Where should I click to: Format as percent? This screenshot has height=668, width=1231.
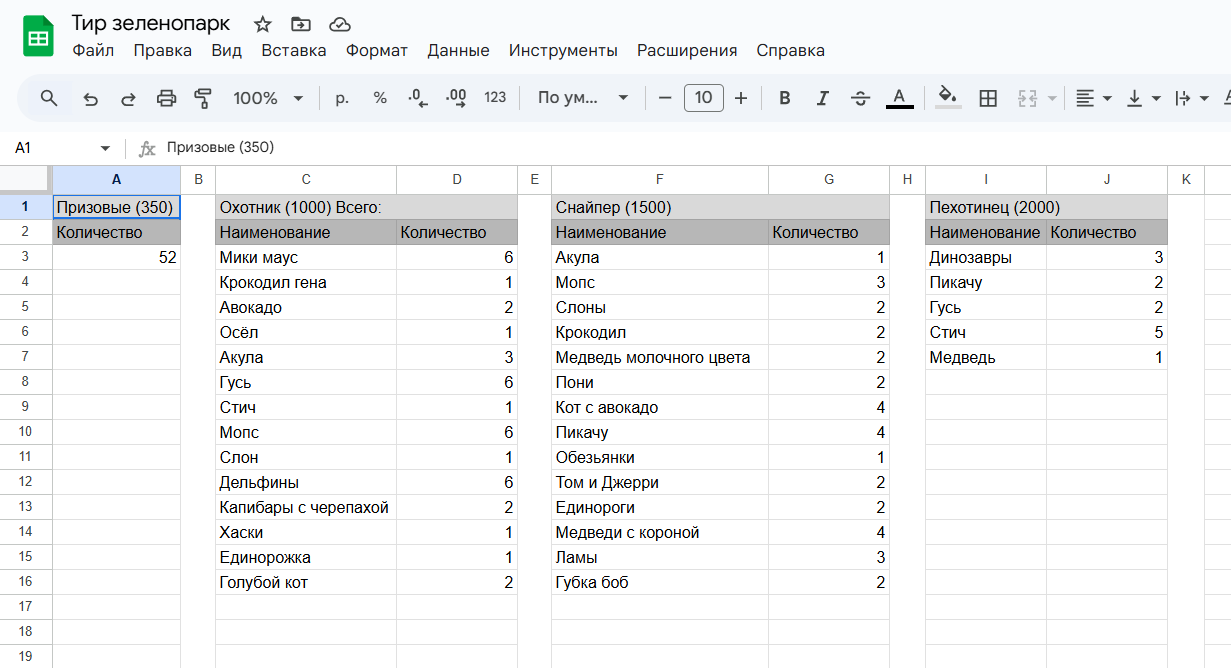coord(380,98)
